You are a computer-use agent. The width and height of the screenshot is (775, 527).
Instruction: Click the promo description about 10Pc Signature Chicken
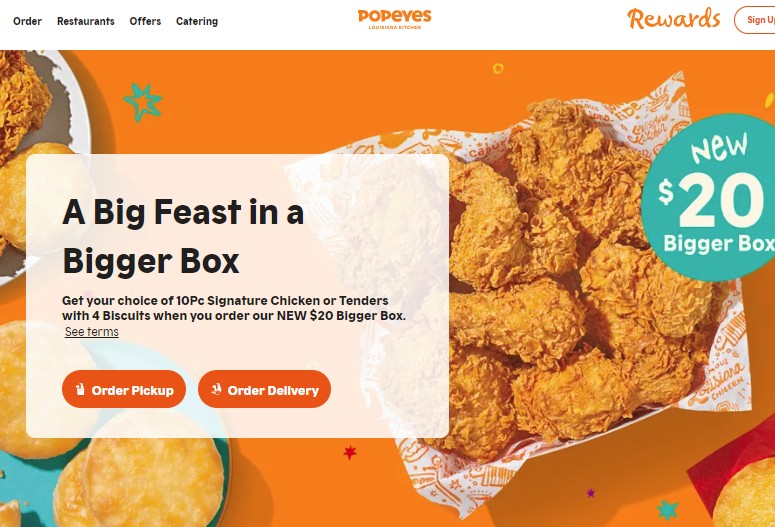234,307
